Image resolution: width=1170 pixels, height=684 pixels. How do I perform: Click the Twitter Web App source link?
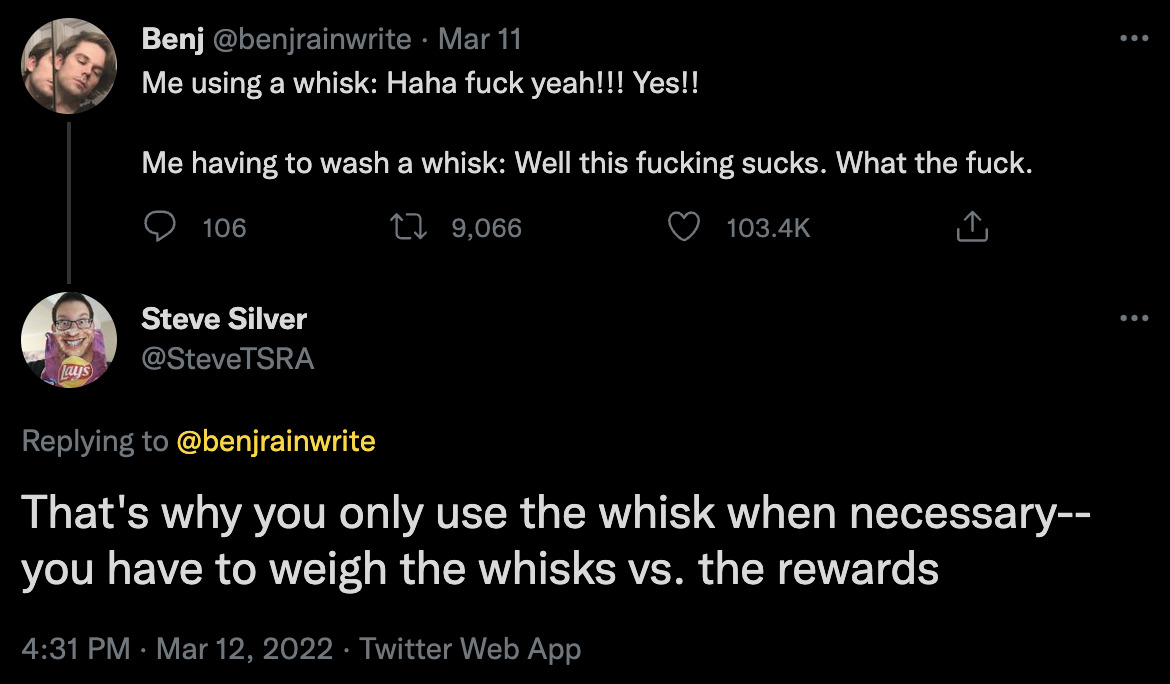tap(470, 648)
